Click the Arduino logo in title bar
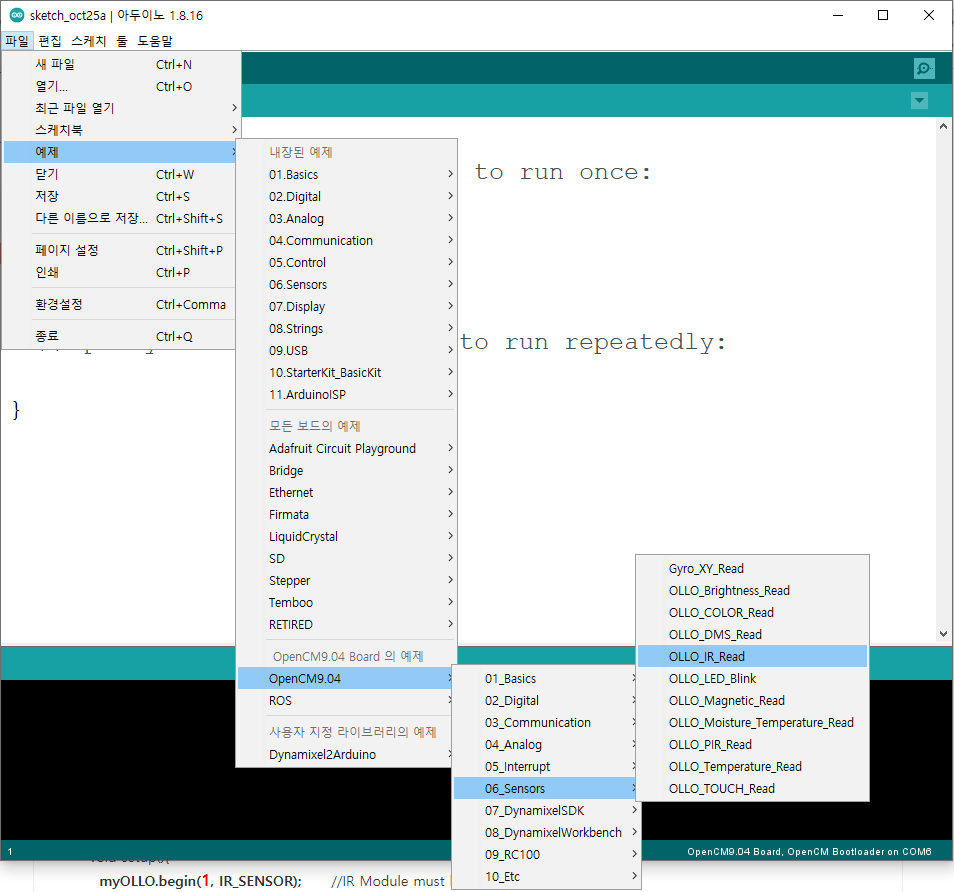This screenshot has width=954, height=892. click(16, 15)
